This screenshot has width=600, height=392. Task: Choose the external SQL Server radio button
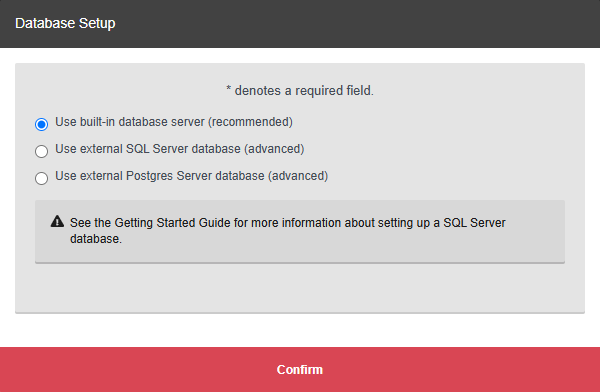tap(41, 151)
